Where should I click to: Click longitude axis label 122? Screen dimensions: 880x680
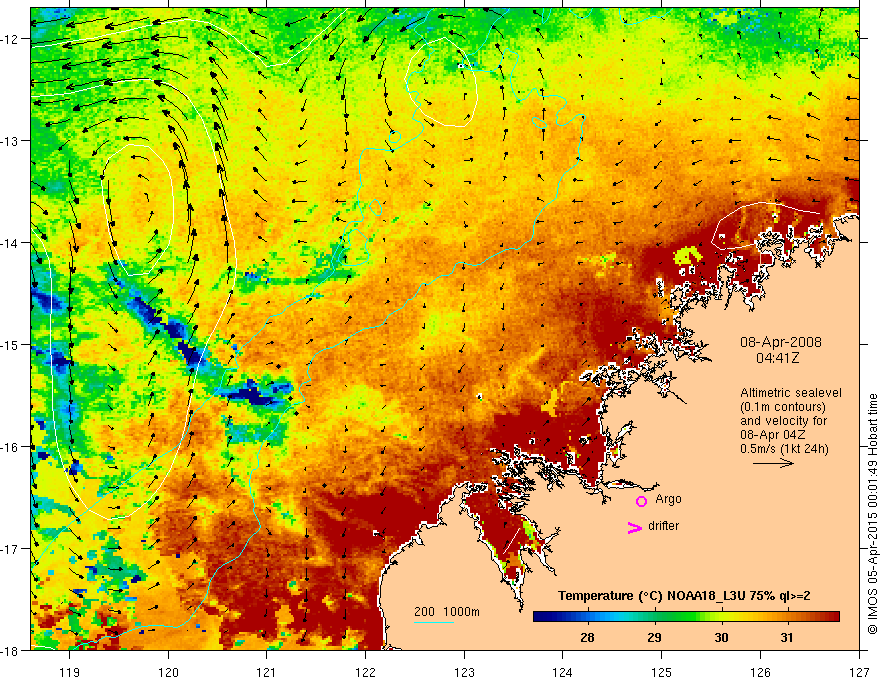(365, 672)
